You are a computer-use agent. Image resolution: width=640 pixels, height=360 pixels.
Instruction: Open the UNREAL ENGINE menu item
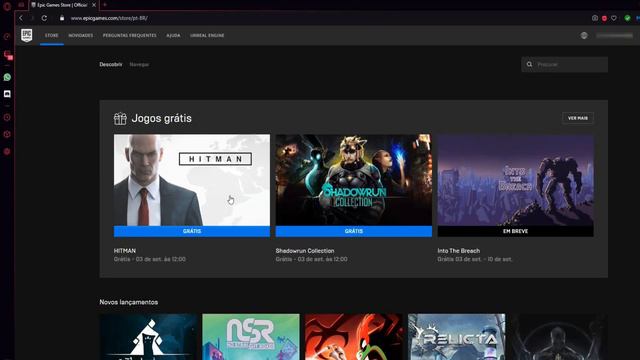[207, 36]
